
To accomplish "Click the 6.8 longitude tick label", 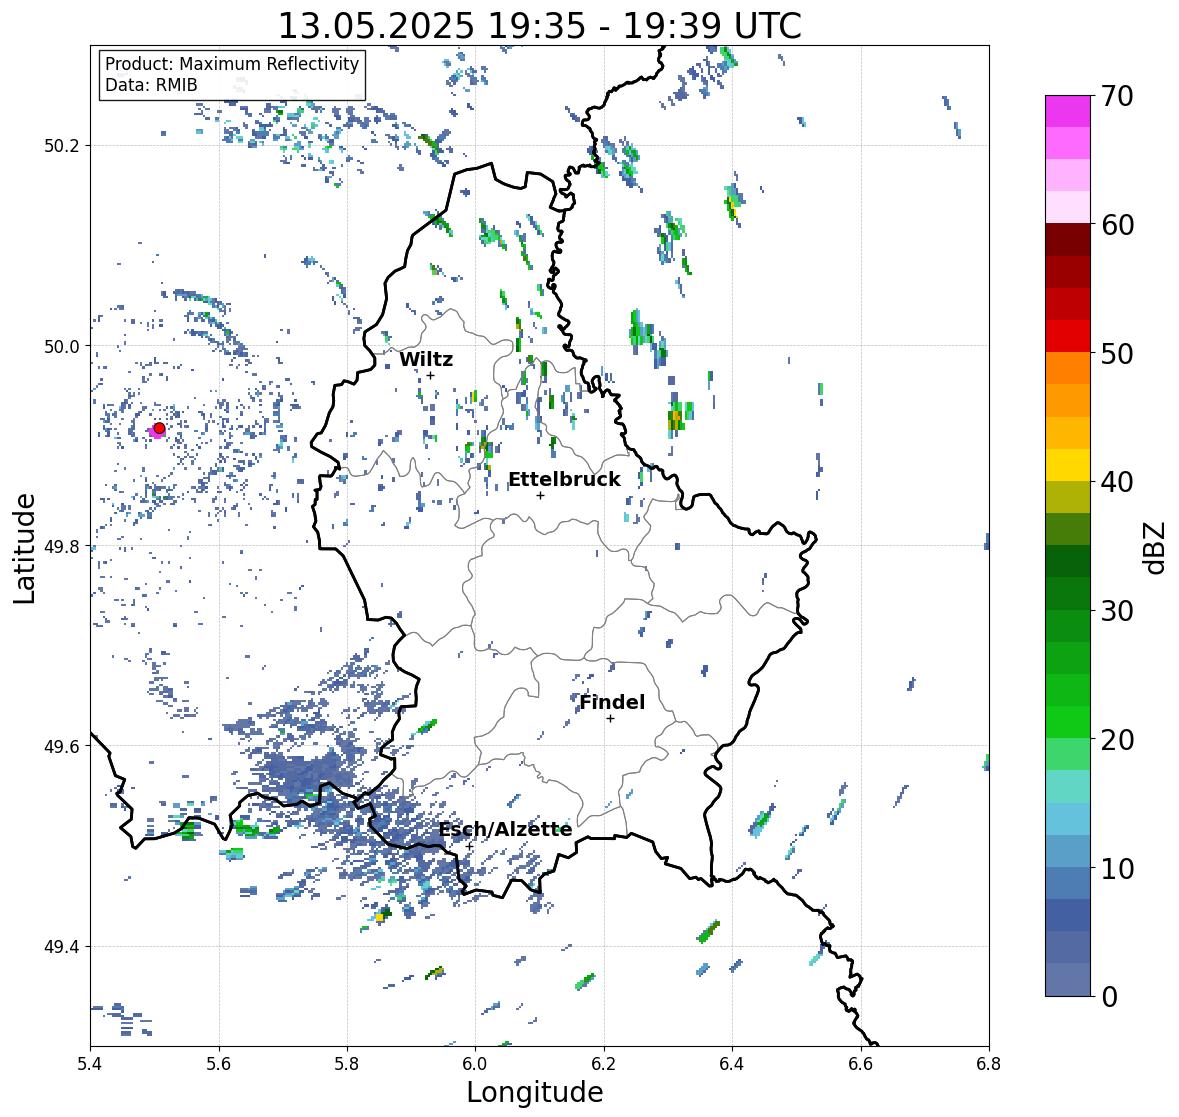I will pyautogui.click(x=989, y=1064).
